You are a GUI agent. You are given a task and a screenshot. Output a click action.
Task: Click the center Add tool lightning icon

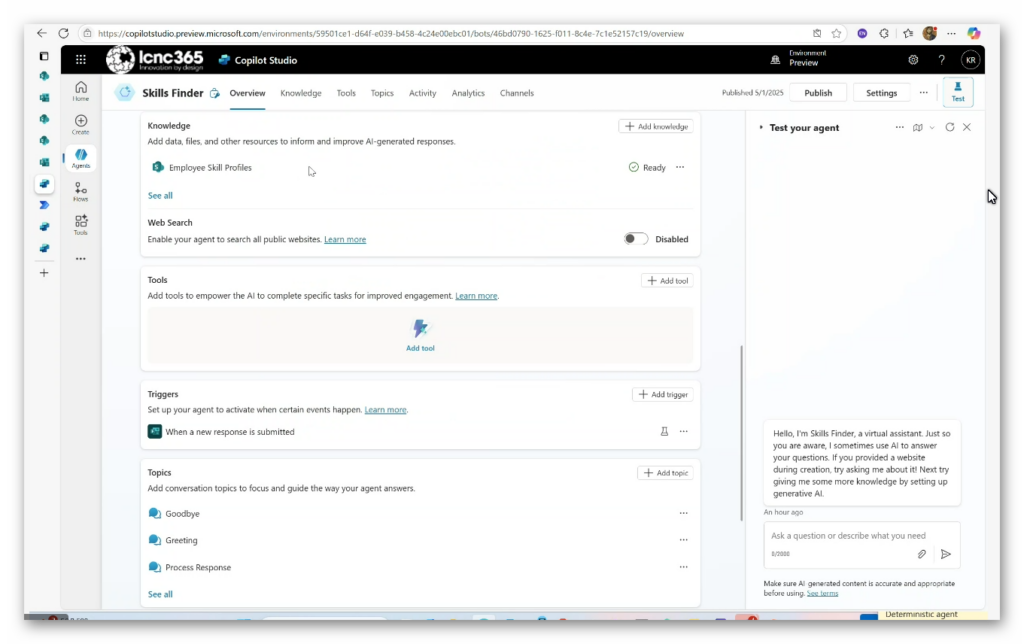tap(420, 328)
